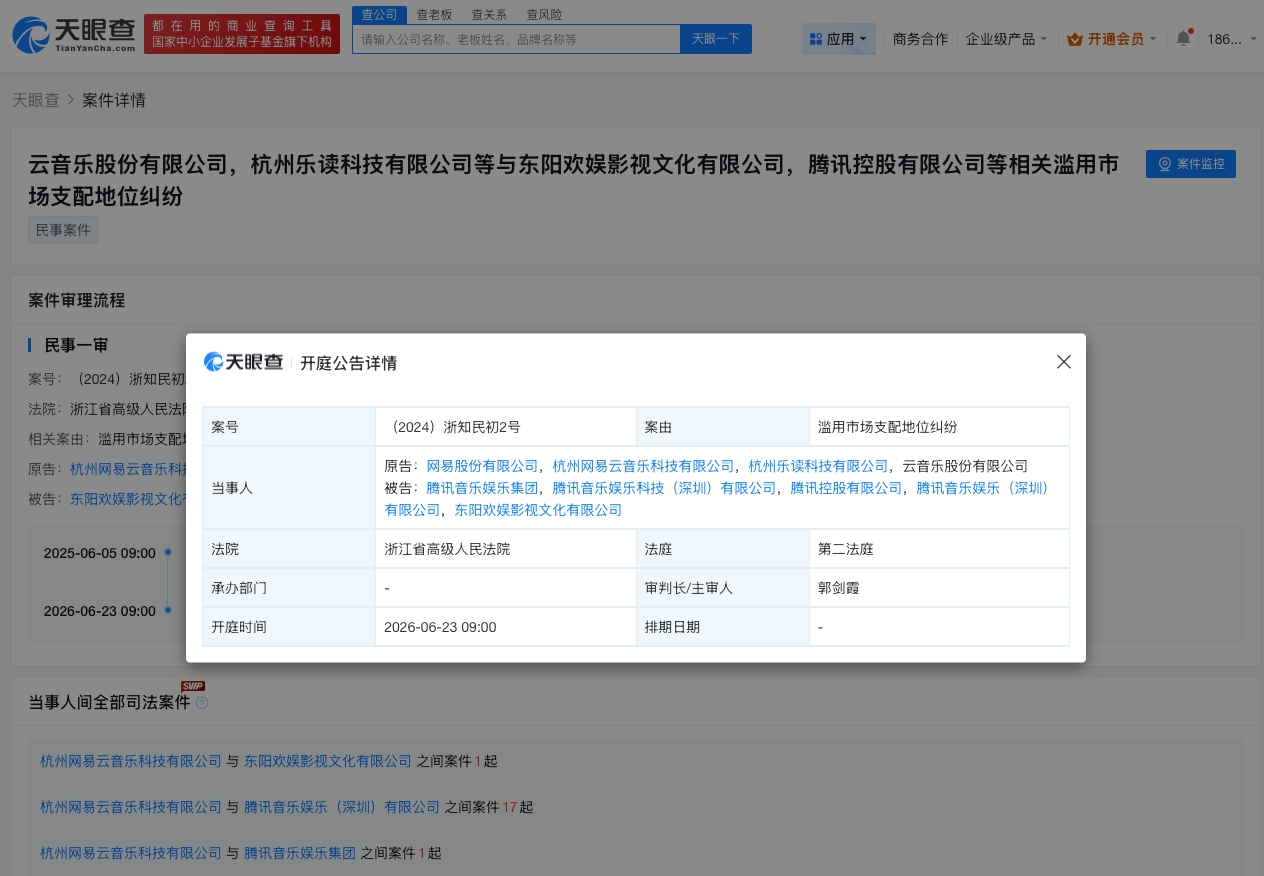Select background timeline entry 2026-06-23 09:00
The width and height of the screenshot is (1264, 876).
click(x=100, y=611)
